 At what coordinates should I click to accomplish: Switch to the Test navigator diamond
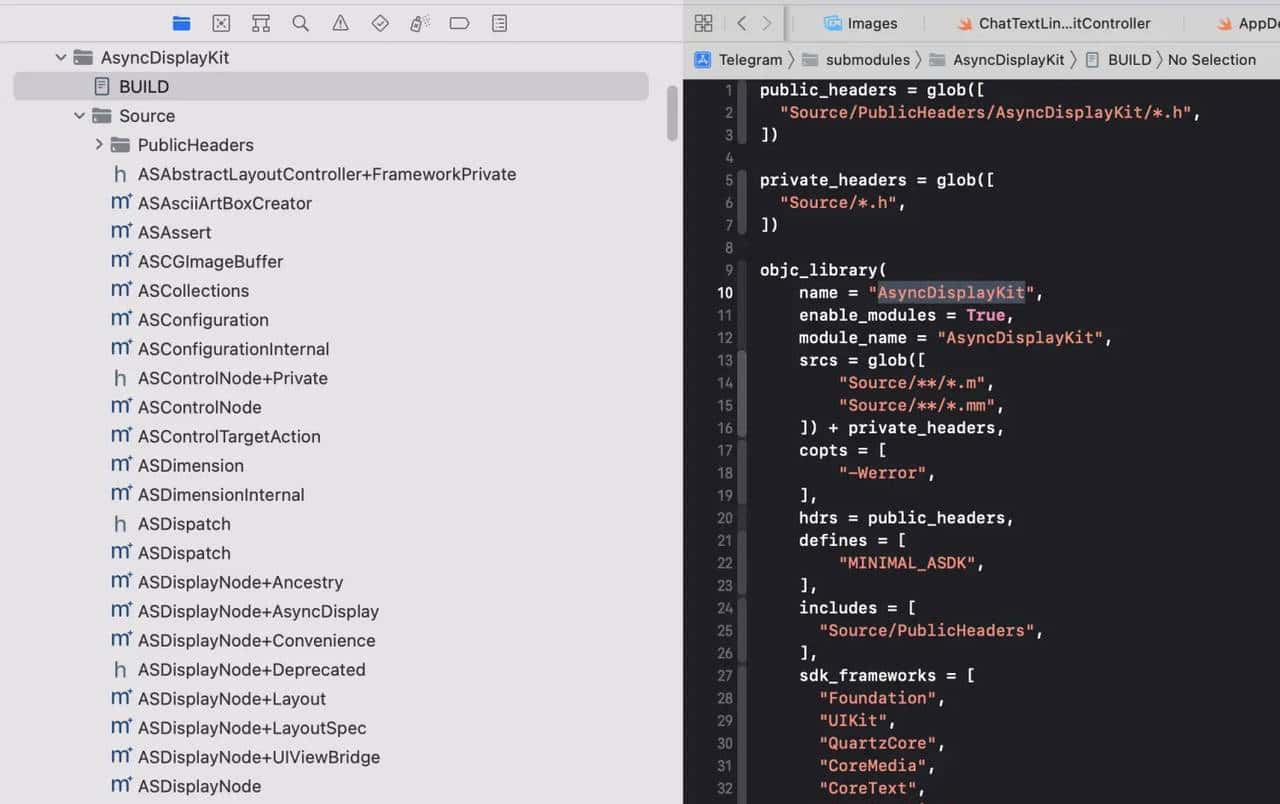(380, 23)
